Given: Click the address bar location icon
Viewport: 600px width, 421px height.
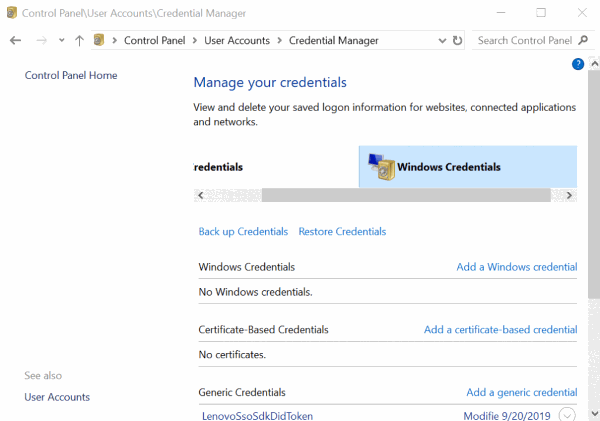Looking at the screenshot, I should (100, 41).
